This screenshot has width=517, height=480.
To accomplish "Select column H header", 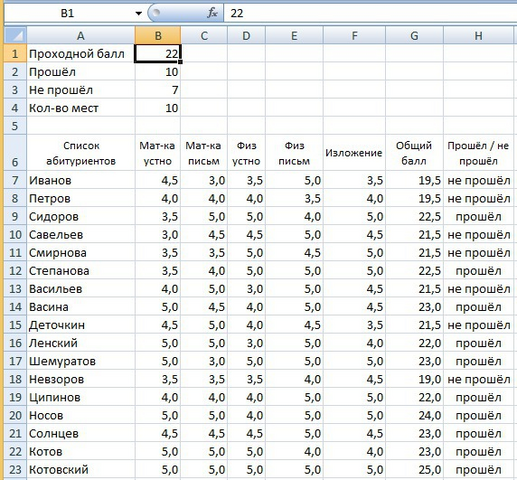I will [478, 35].
